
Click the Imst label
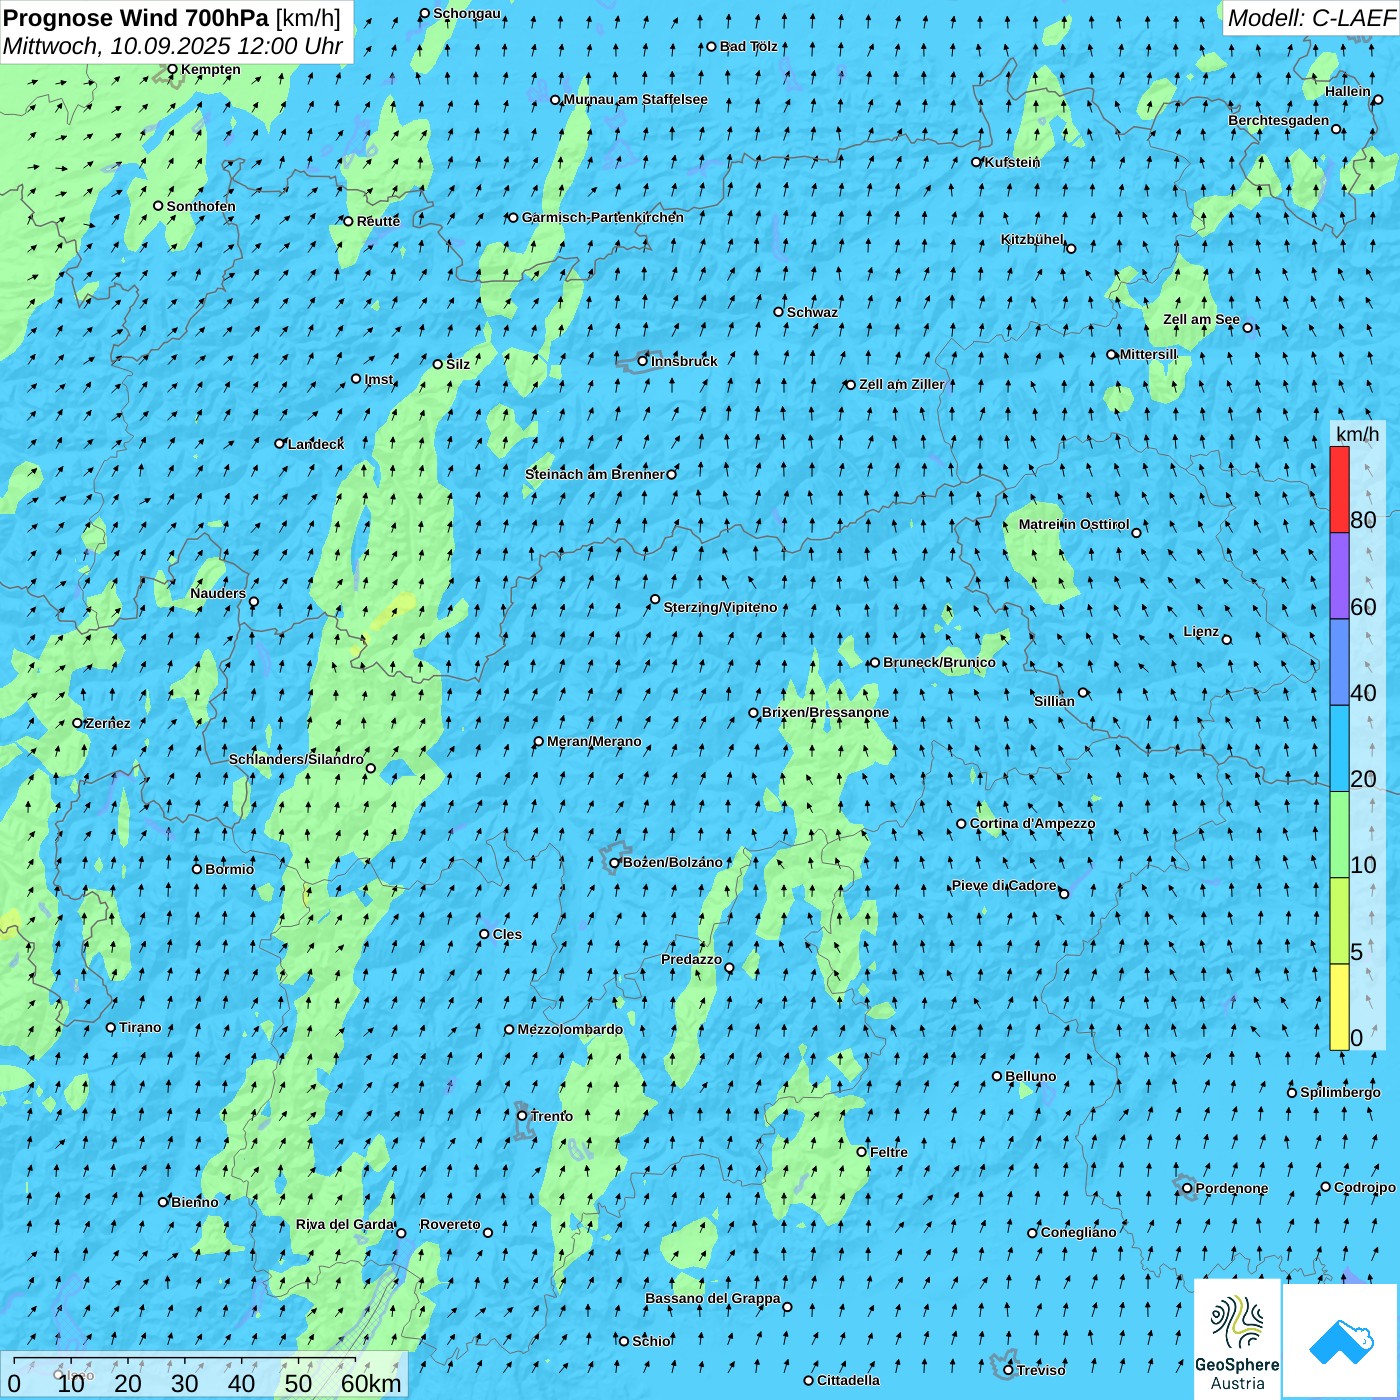(379, 379)
